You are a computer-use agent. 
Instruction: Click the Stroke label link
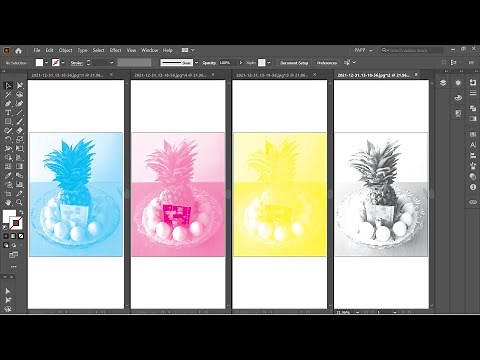(x=76, y=63)
